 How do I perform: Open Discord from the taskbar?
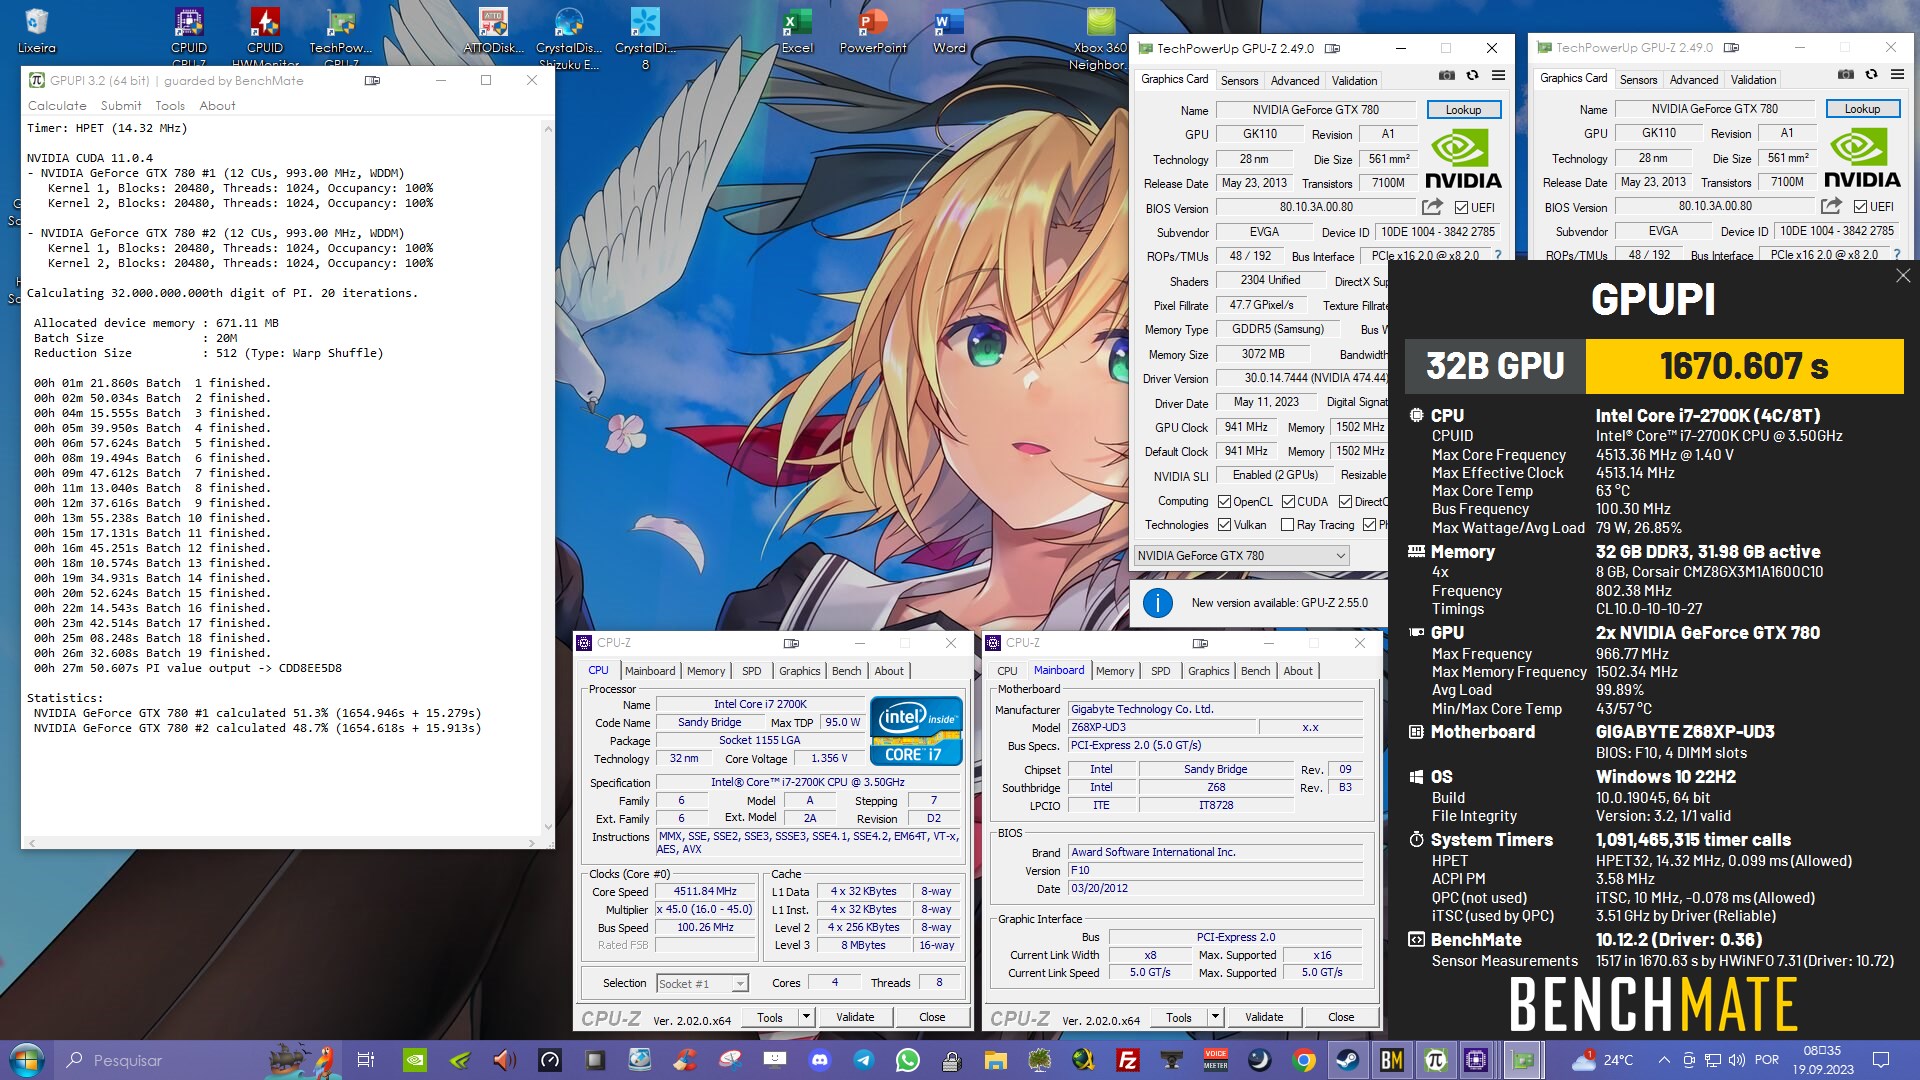coord(820,1060)
